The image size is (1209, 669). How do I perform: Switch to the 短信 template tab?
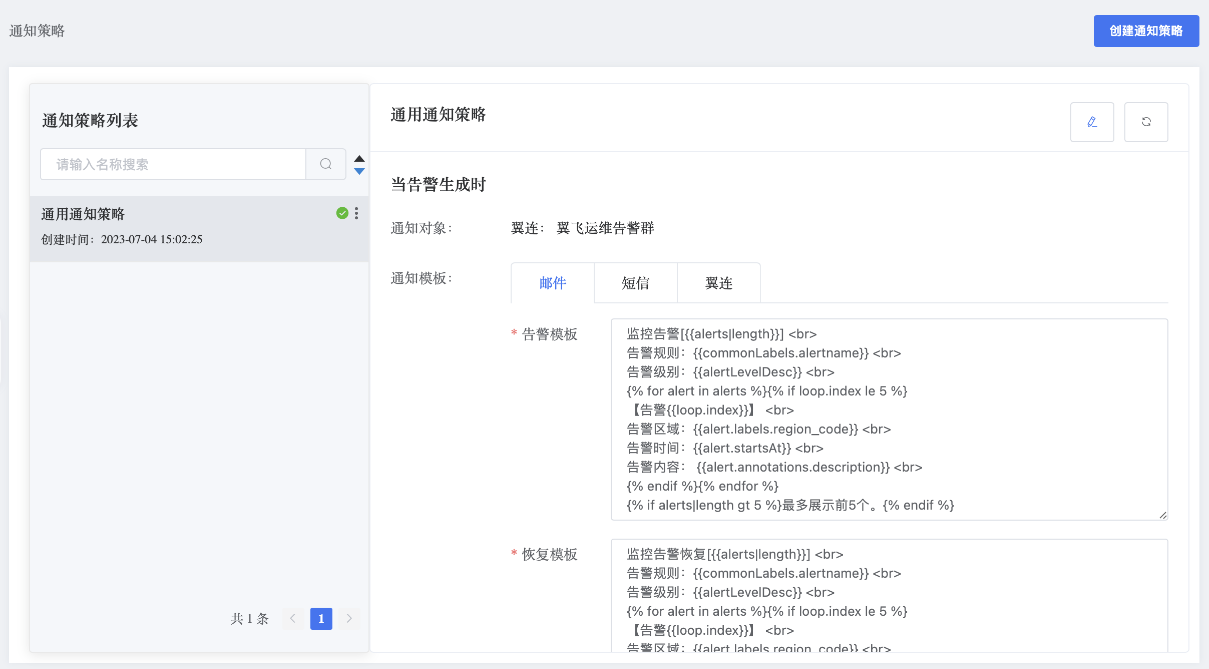635,283
